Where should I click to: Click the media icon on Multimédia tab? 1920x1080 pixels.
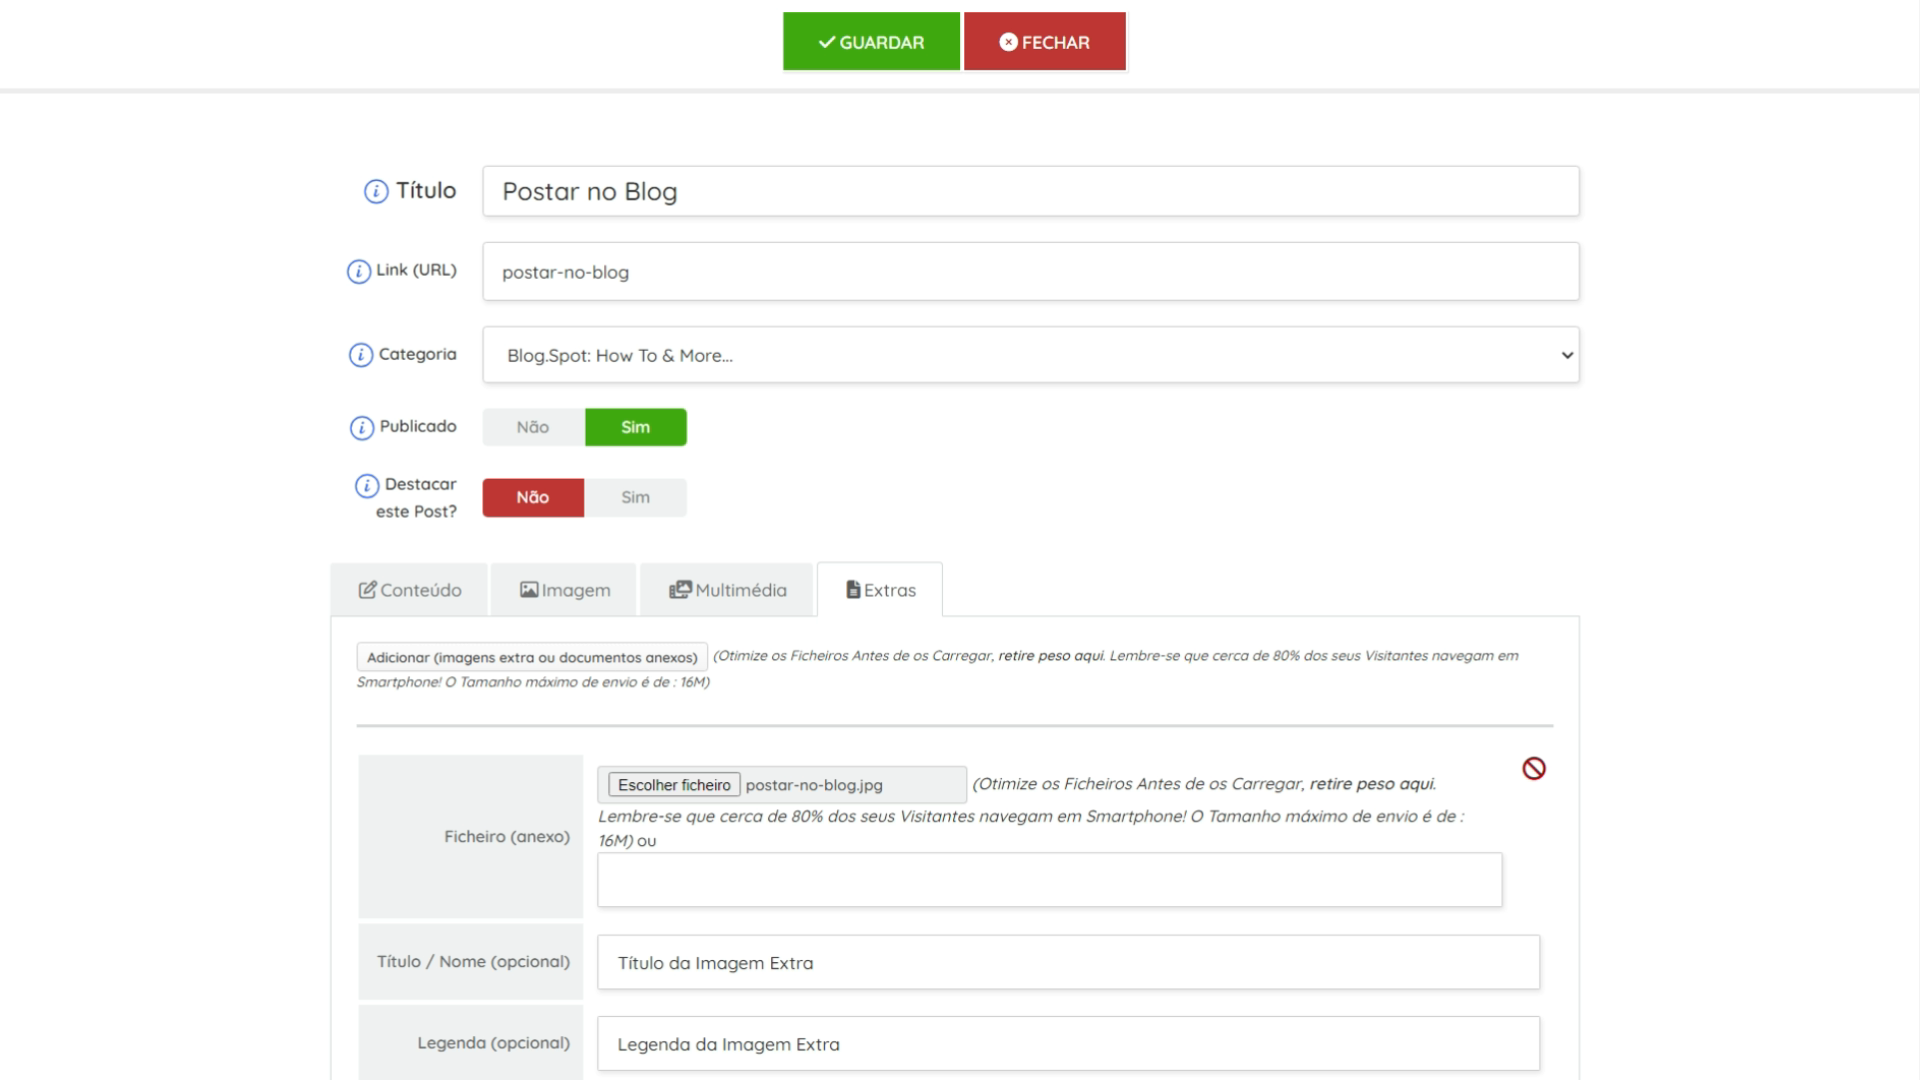(x=680, y=590)
